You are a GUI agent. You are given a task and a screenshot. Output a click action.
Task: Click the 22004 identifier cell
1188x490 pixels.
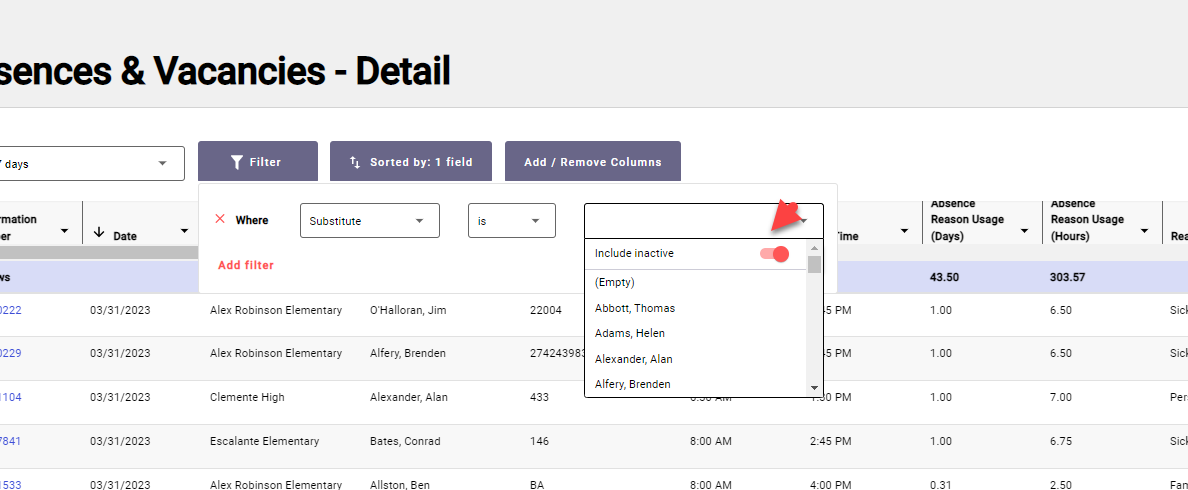point(546,311)
